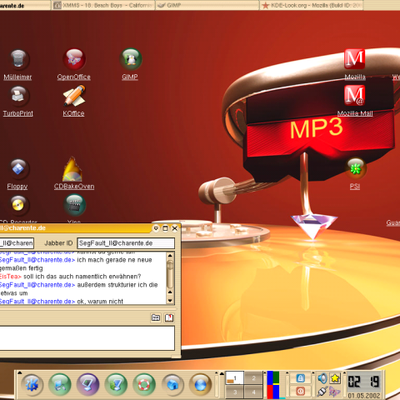Click the red logout panel button
400x400 pixels.
pos(300,391)
